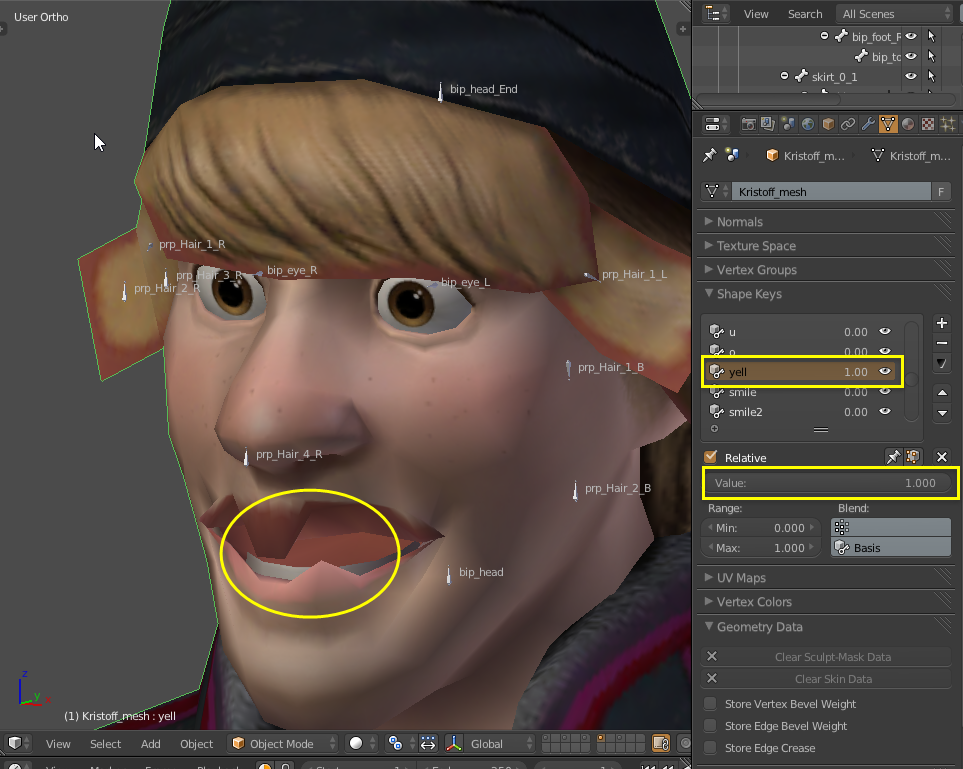Open the Render Layers properties tab
The height and width of the screenshot is (769, 963).
pyautogui.click(x=768, y=124)
